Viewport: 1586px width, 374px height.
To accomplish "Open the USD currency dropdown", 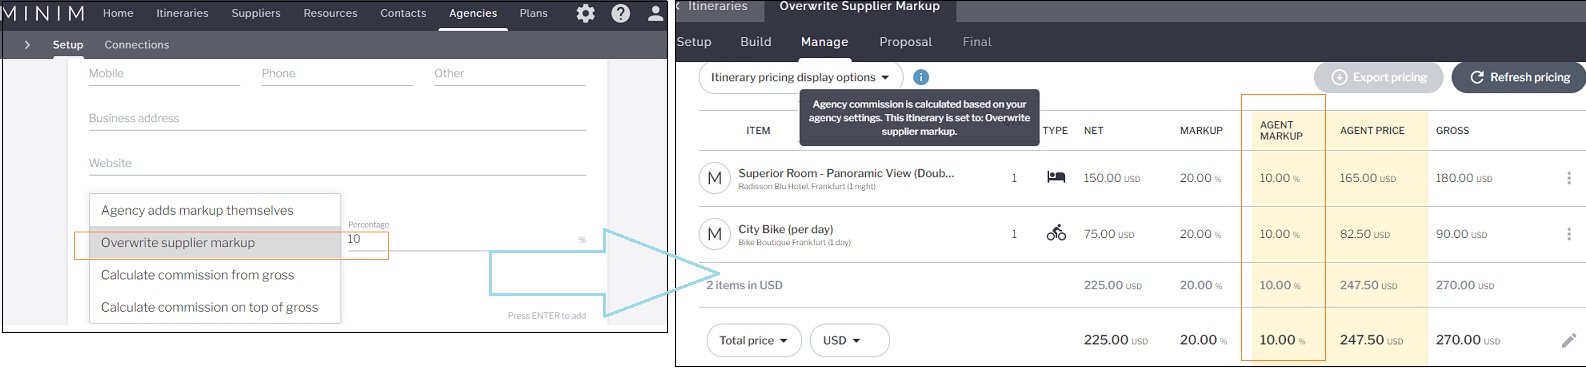I will tap(849, 340).
